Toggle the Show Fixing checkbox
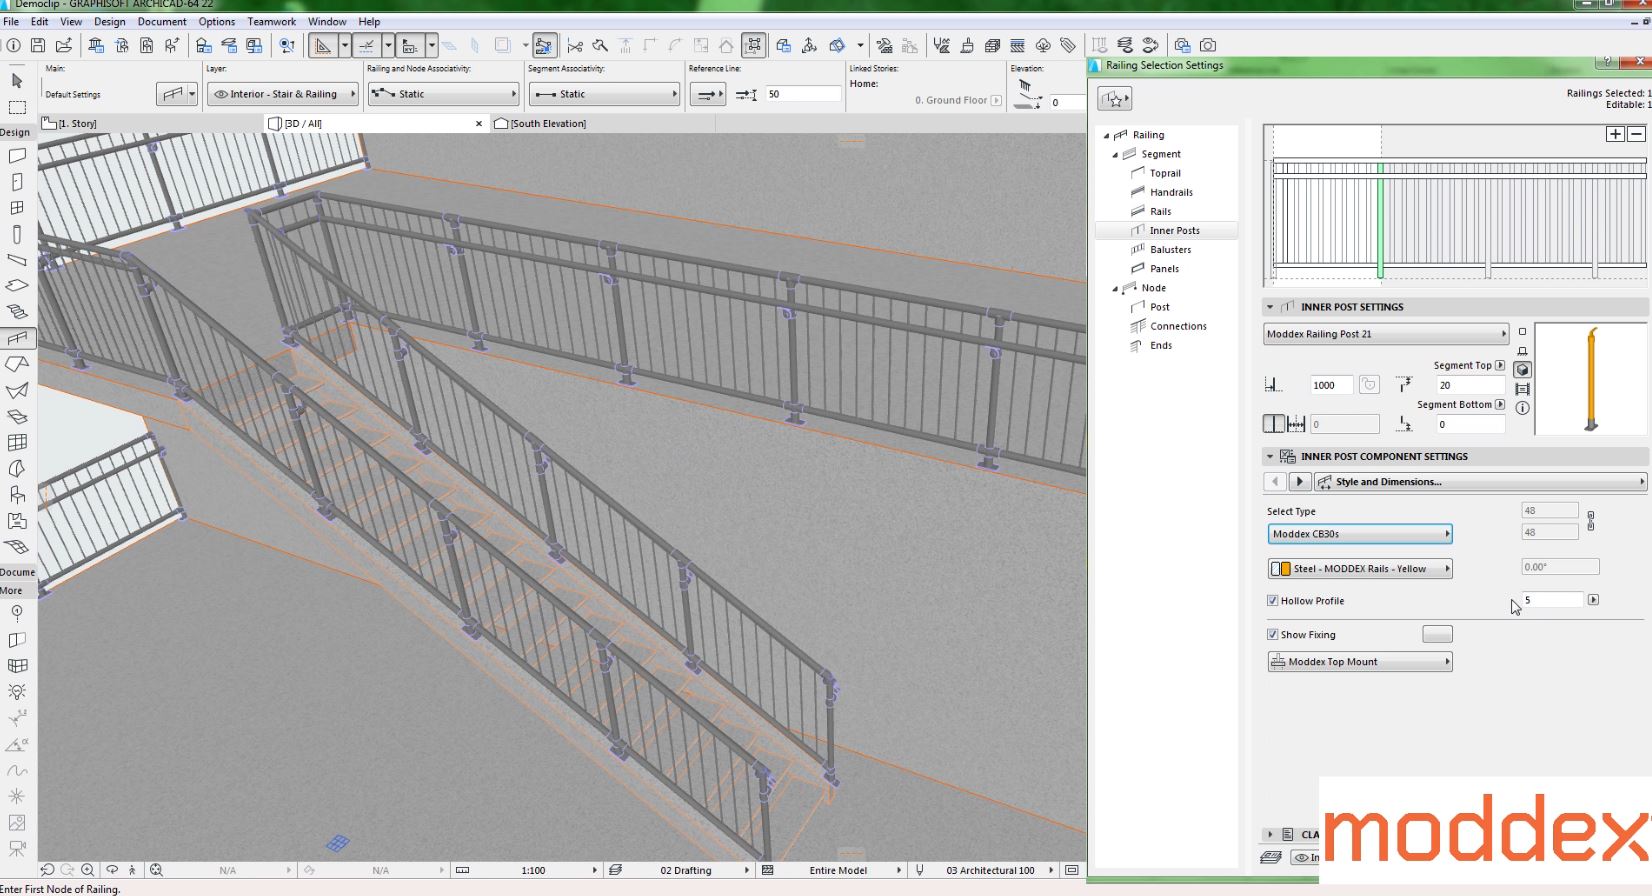This screenshot has height=896, width=1652. click(1272, 635)
